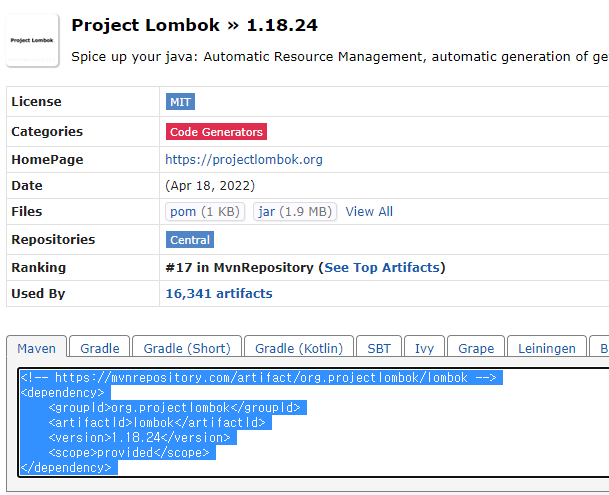609x495 pixels.
Task: Click the HomePage row label
Action: point(47,160)
